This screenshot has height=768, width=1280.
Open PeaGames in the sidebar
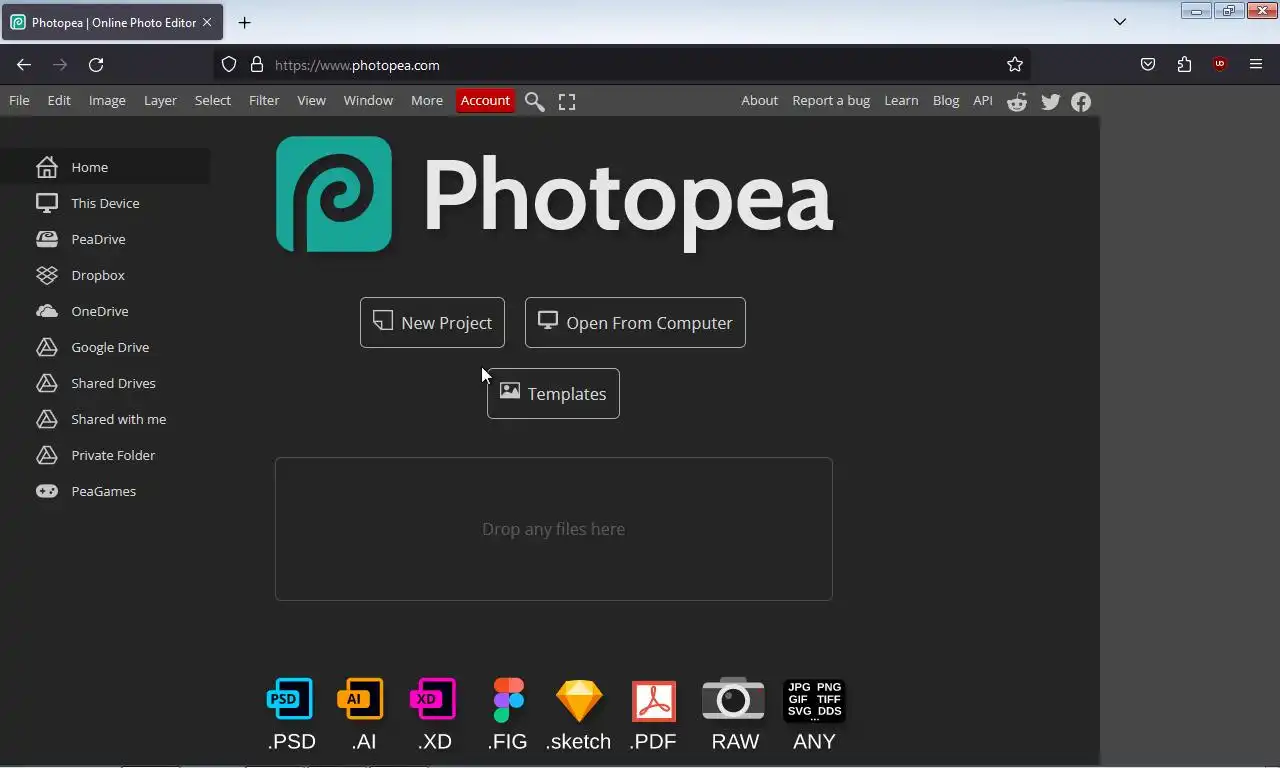coord(105,491)
